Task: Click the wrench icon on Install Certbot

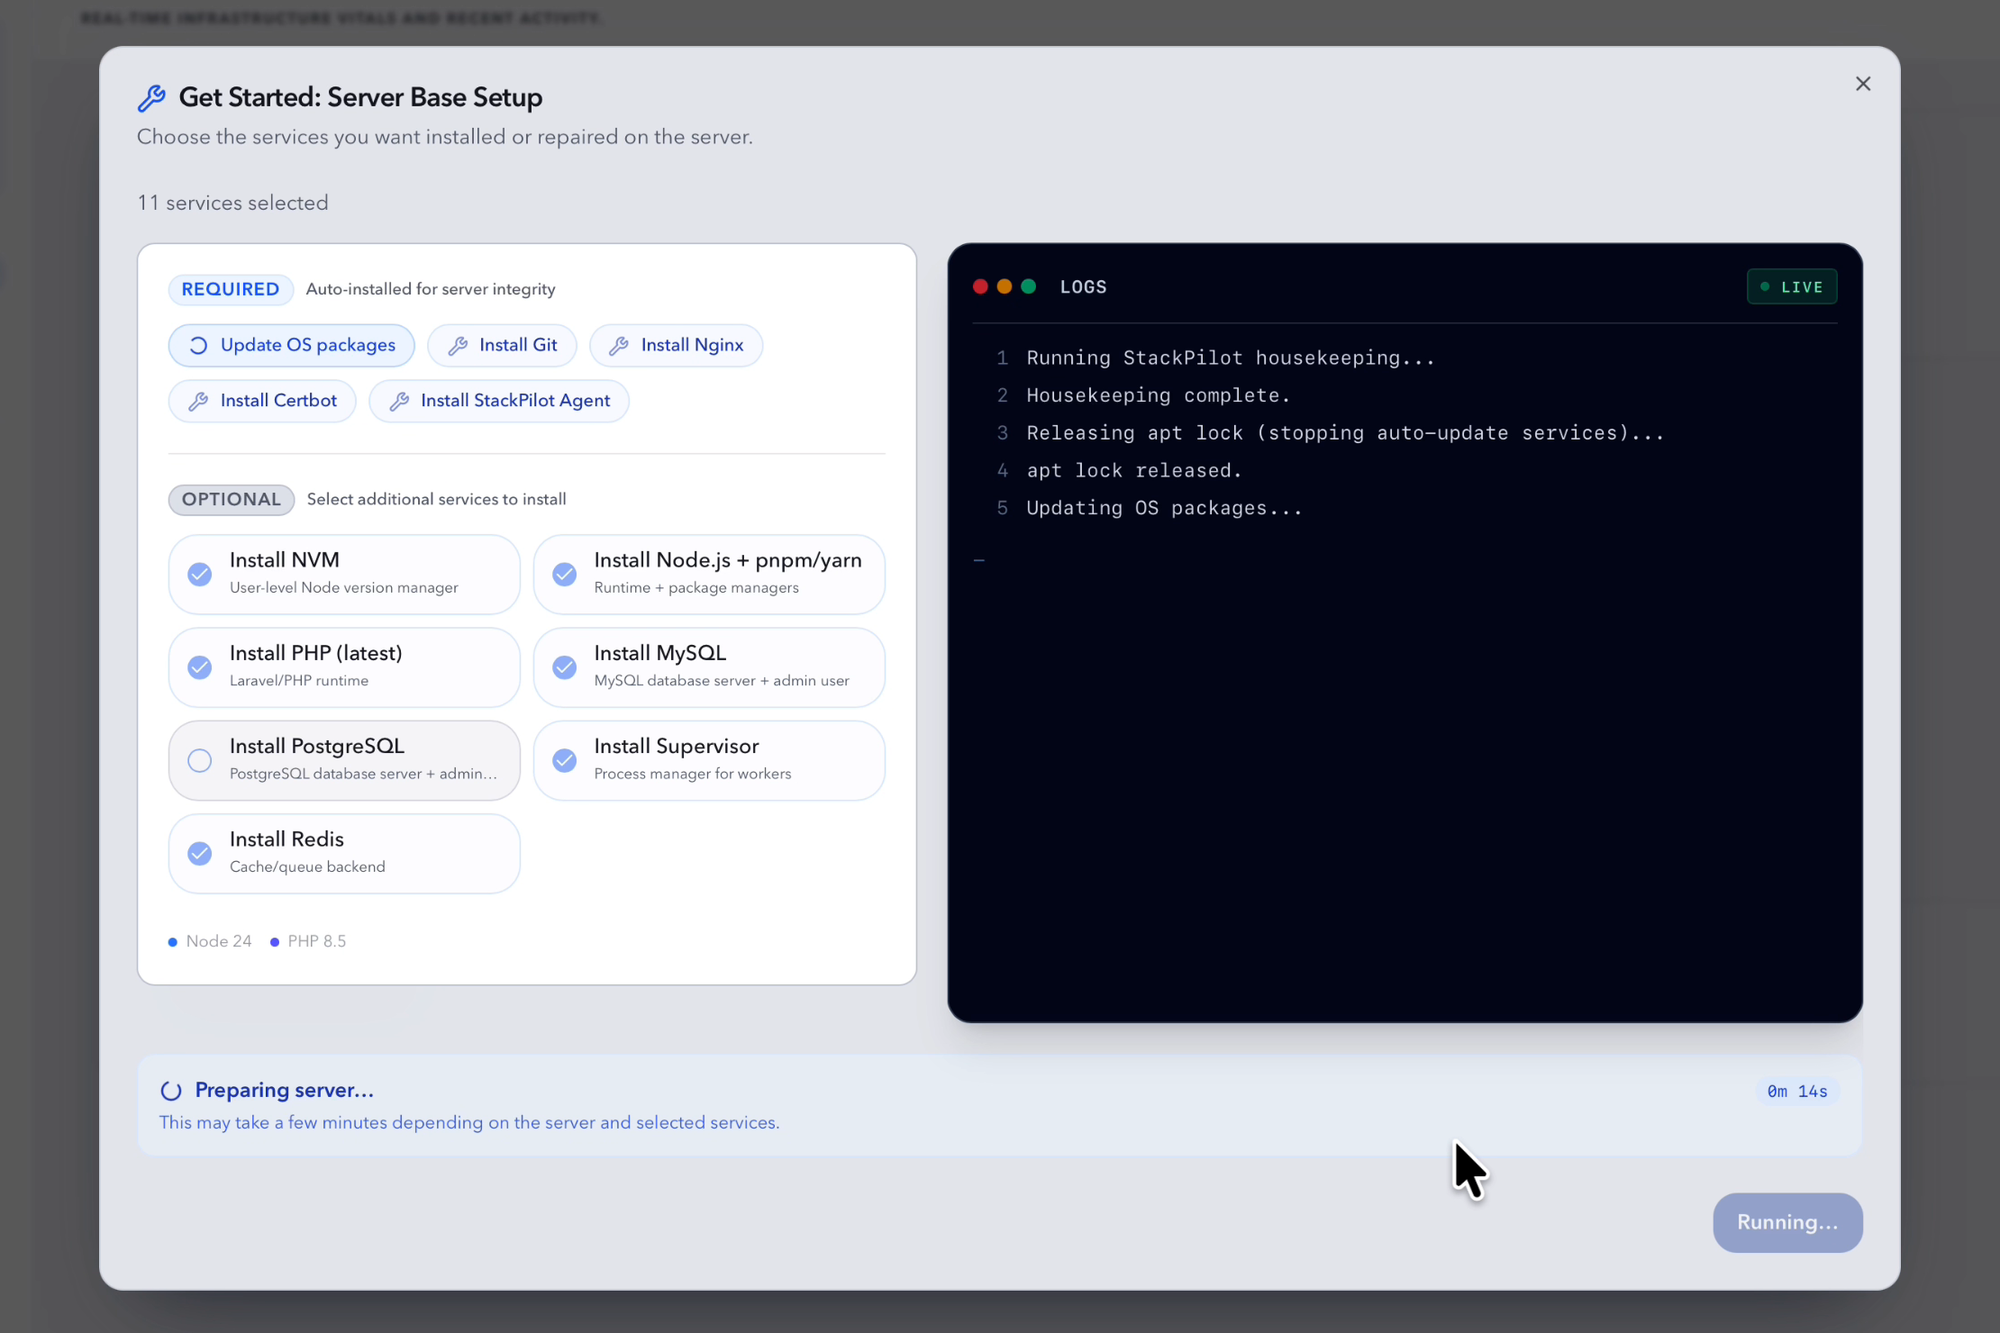Action: (x=198, y=401)
